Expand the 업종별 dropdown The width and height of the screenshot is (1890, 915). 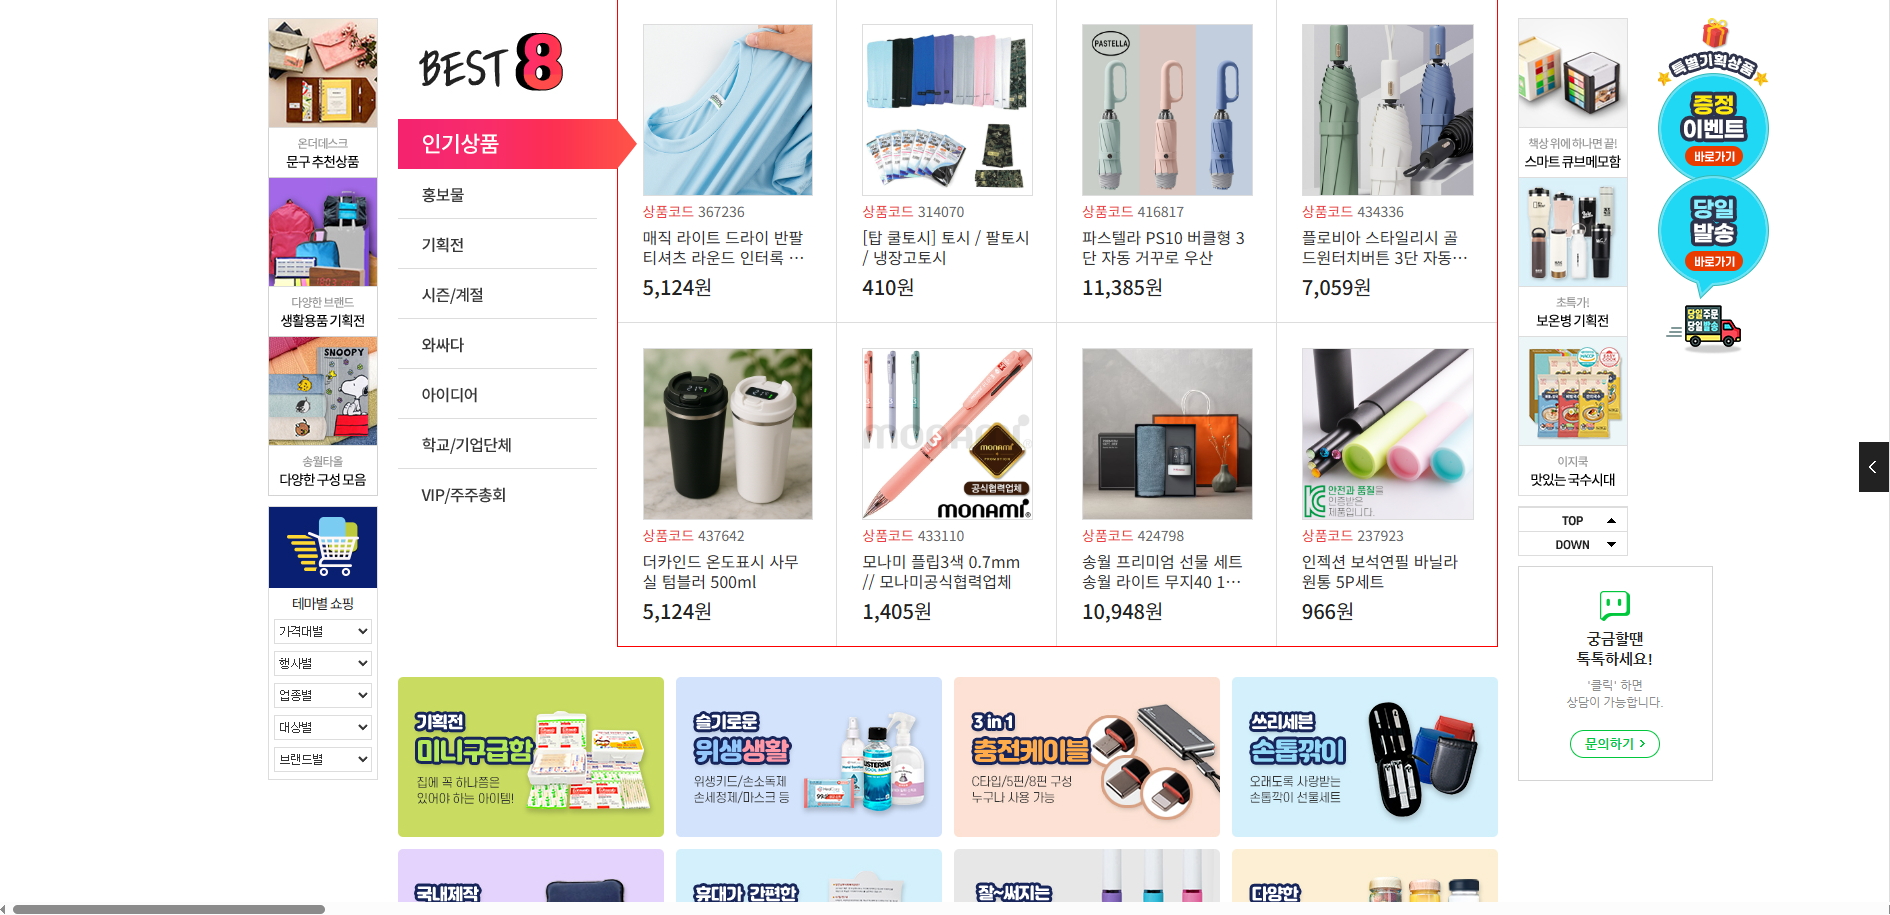tap(323, 695)
